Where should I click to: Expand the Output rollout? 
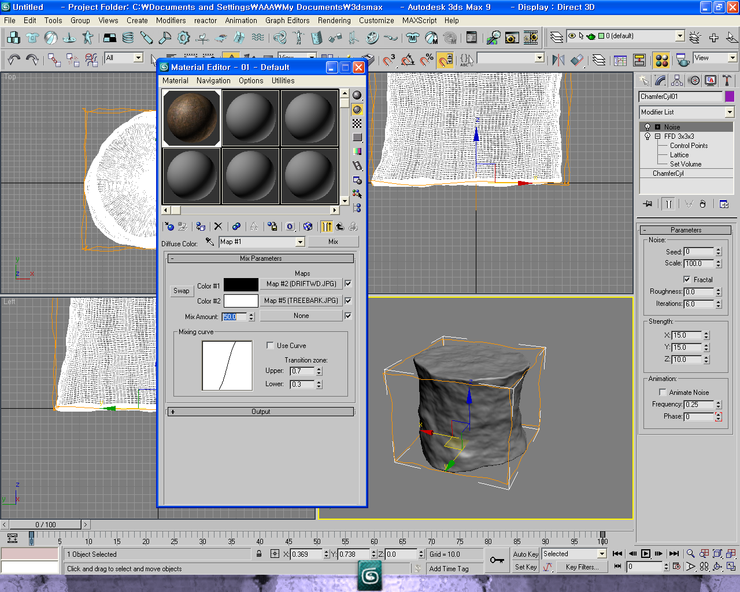(261, 412)
